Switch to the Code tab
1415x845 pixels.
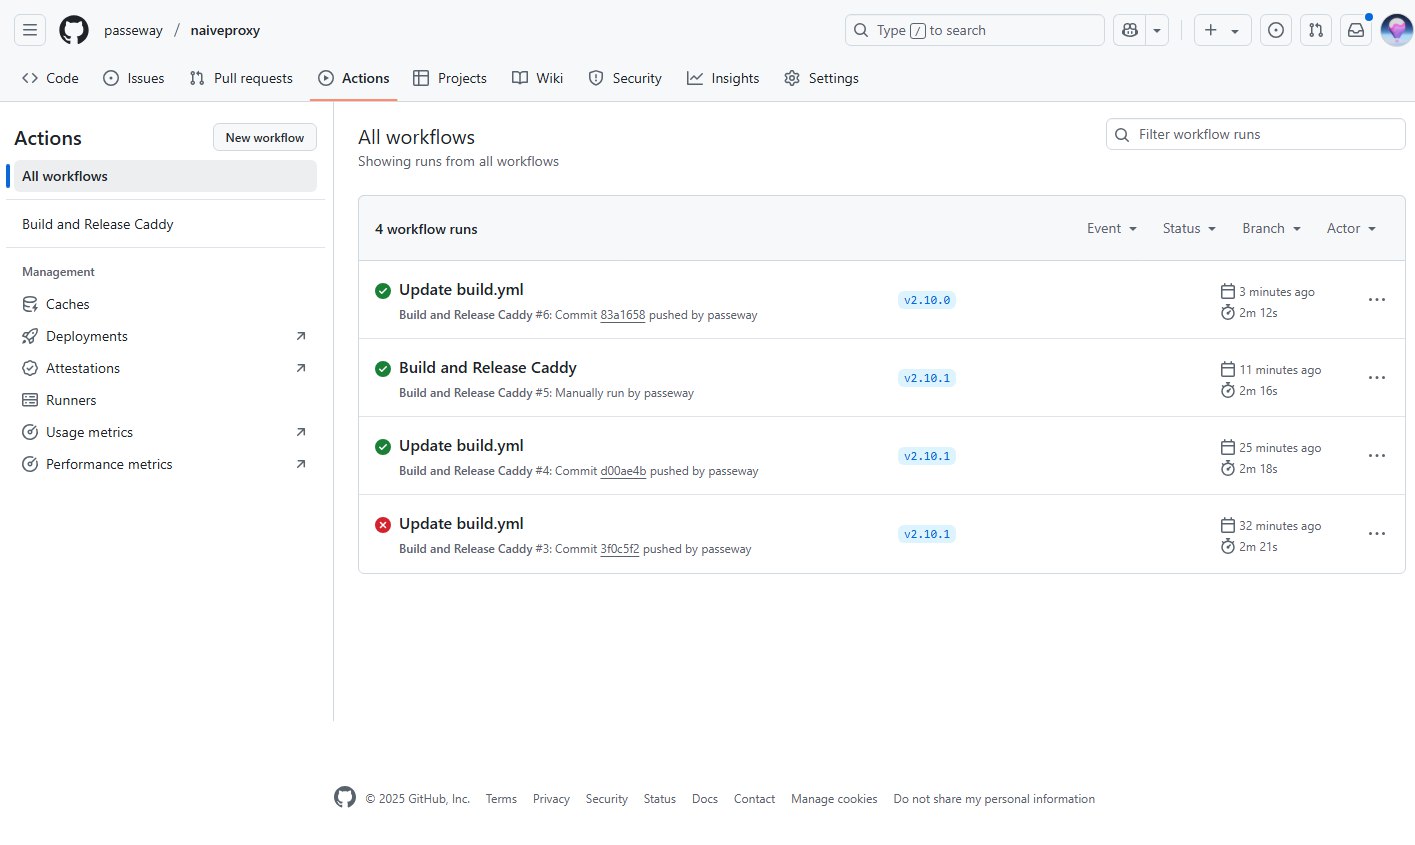50,78
